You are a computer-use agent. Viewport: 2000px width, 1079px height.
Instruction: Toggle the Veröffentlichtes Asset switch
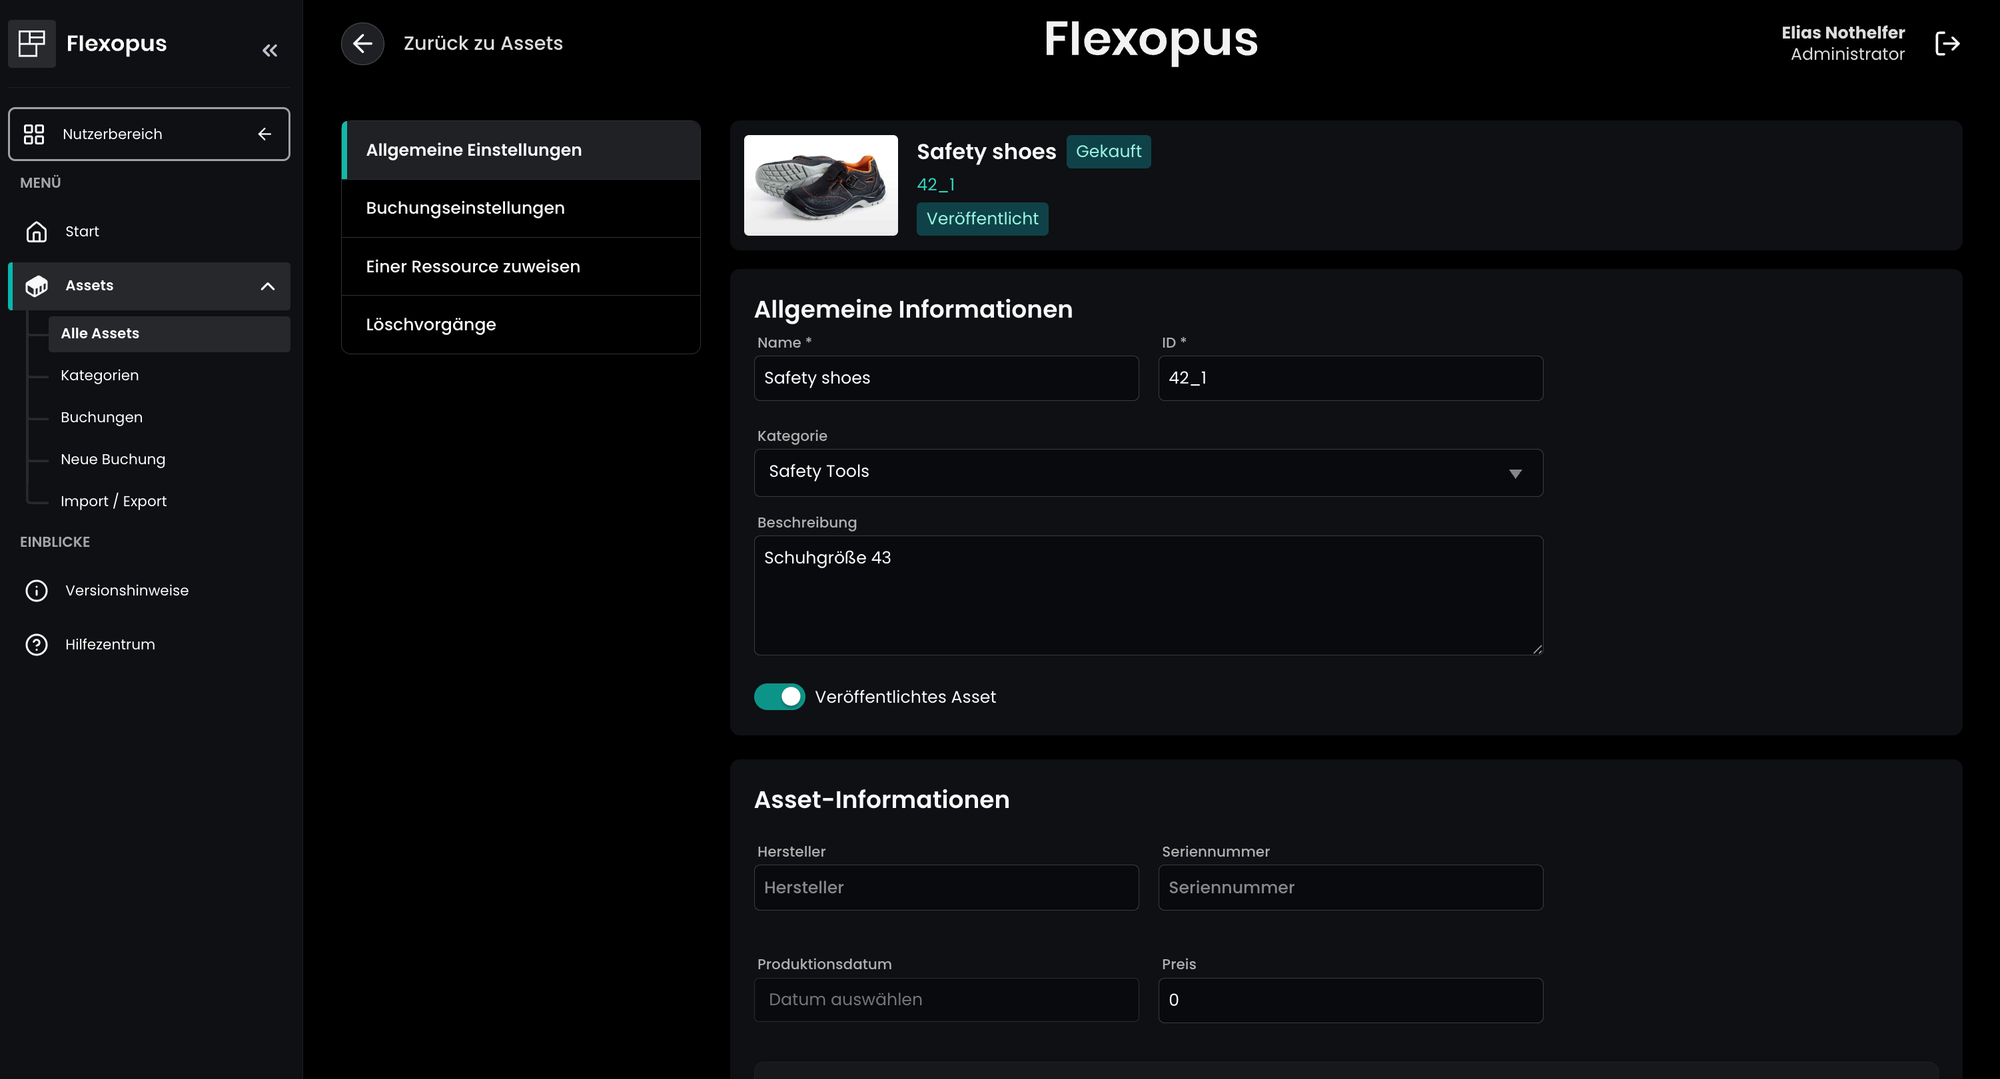pos(779,697)
